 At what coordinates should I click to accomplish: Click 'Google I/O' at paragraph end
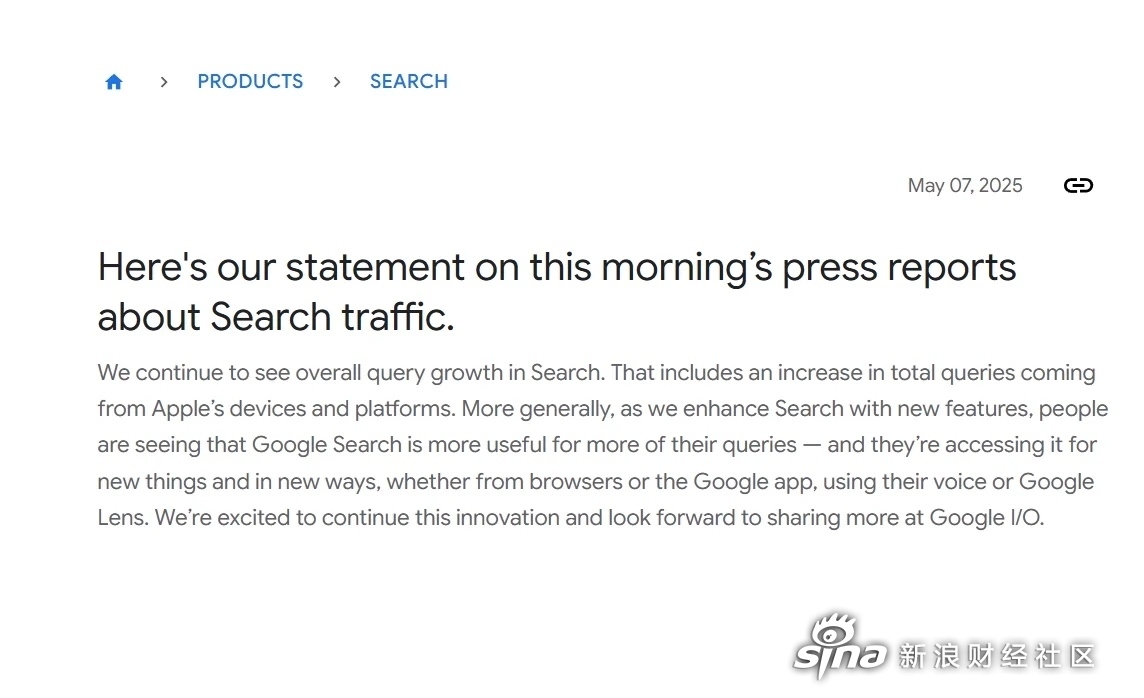click(x=986, y=518)
